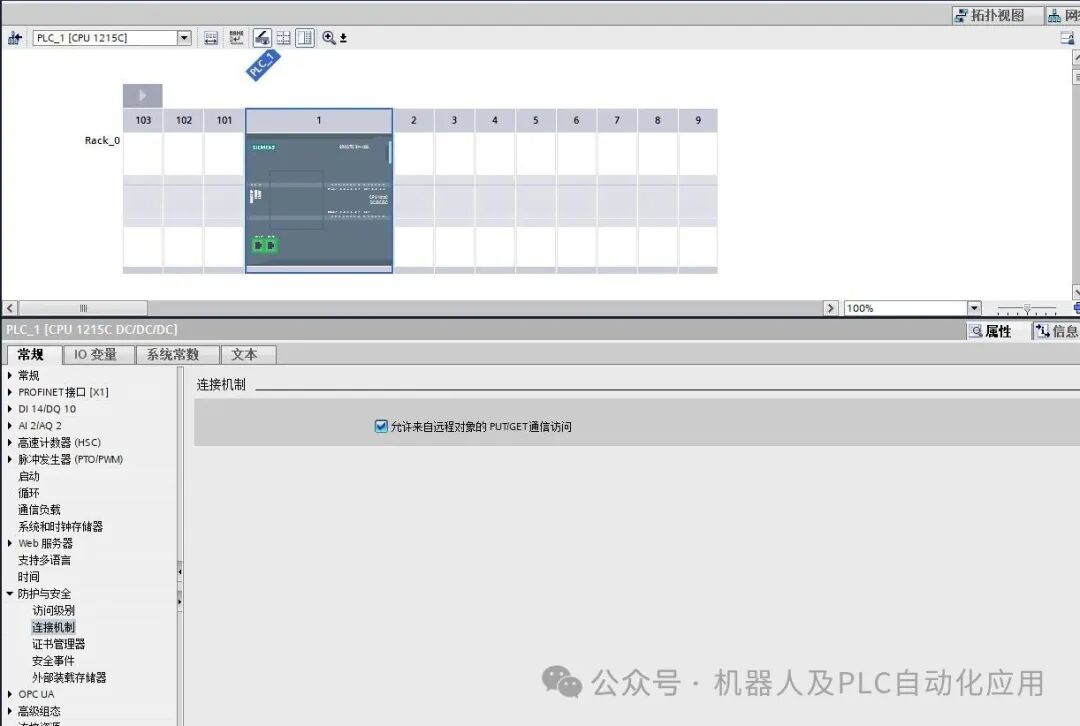This screenshot has height=726, width=1080.
Task: Click slot header 9
Action: pyautogui.click(x=698, y=120)
